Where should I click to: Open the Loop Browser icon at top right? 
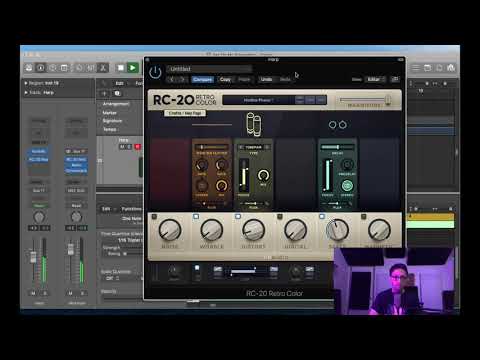[439, 68]
